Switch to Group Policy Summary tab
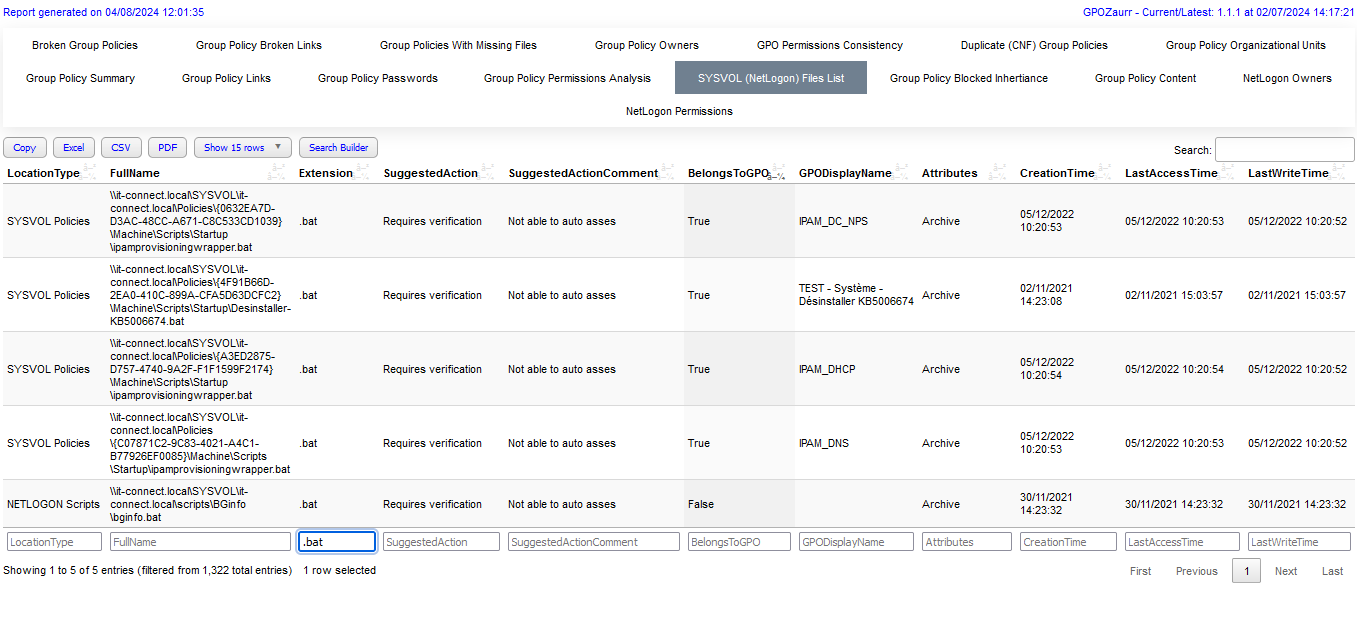The image size is (1357, 640). click(x=80, y=78)
